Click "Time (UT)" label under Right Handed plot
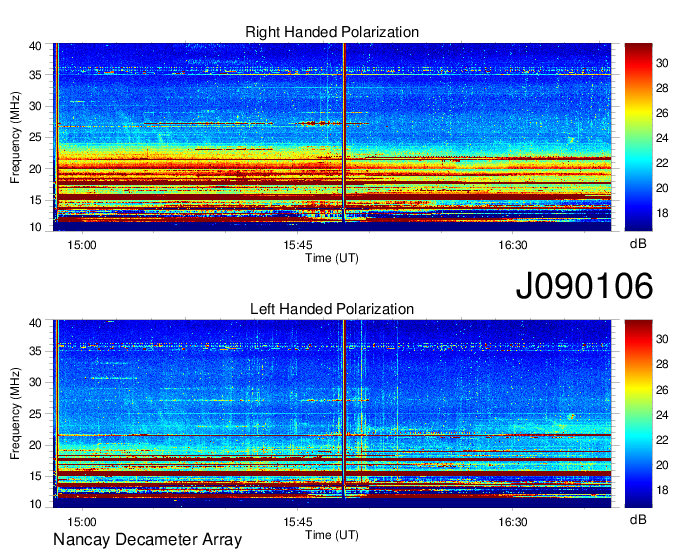Screen dimensions: 680x552 tap(332, 258)
